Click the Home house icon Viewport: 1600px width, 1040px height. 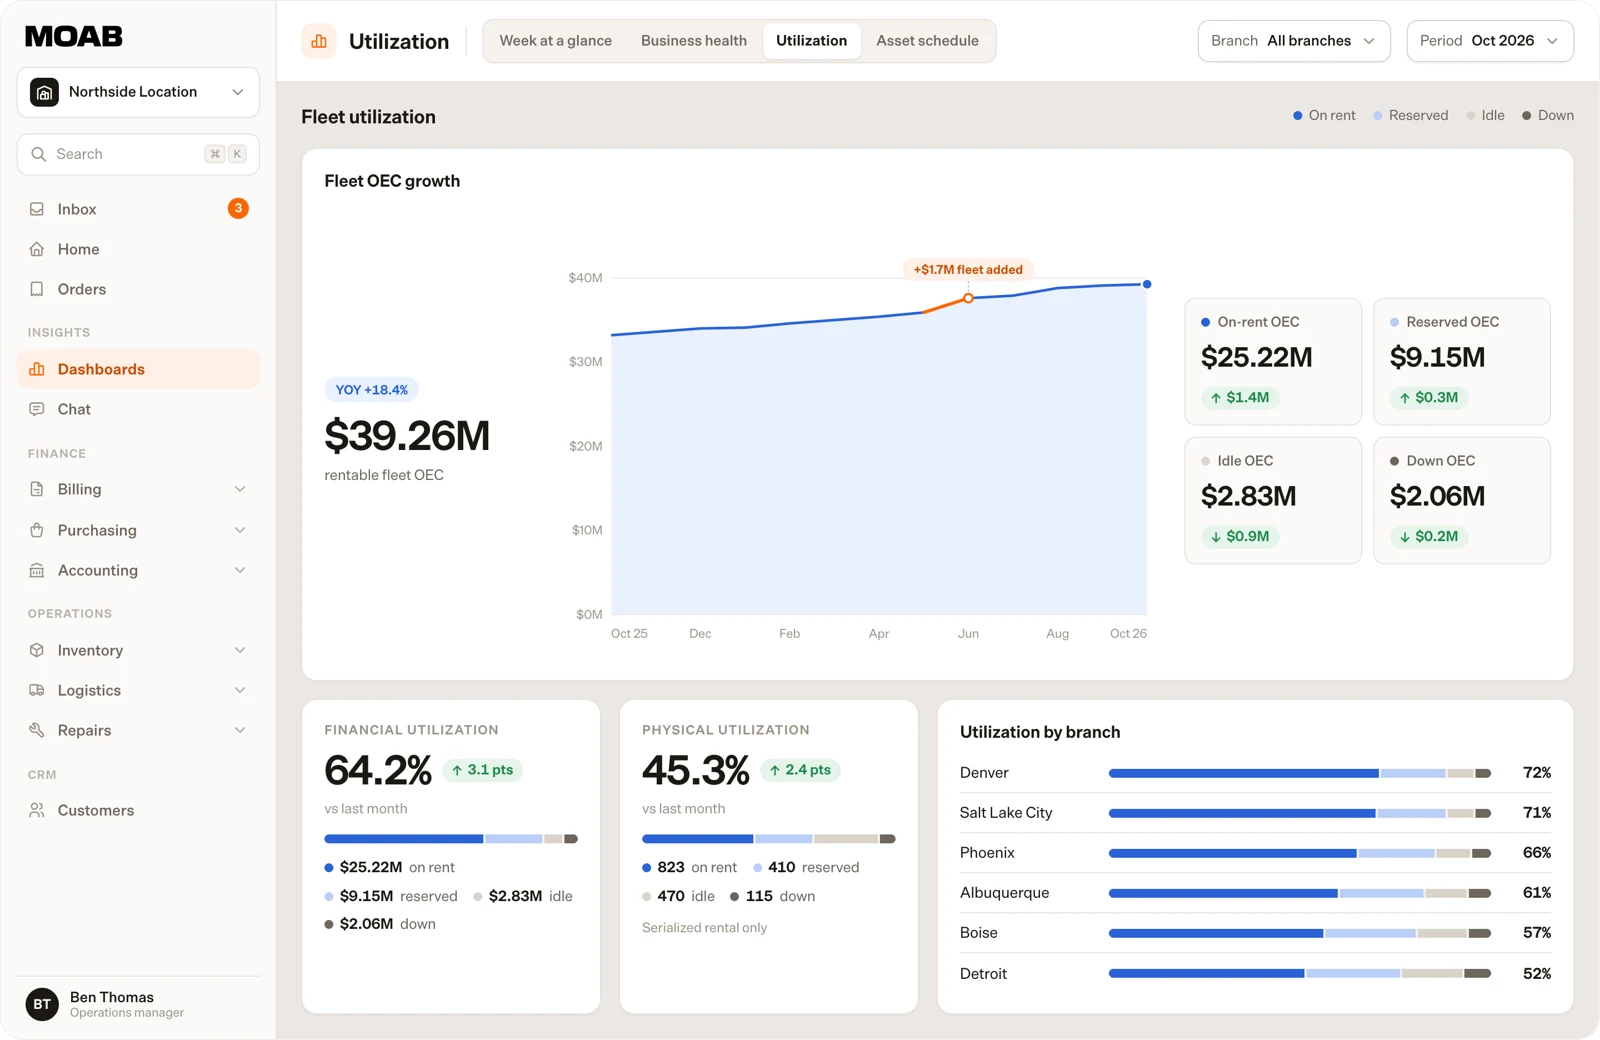pyautogui.click(x=37, y=249)
